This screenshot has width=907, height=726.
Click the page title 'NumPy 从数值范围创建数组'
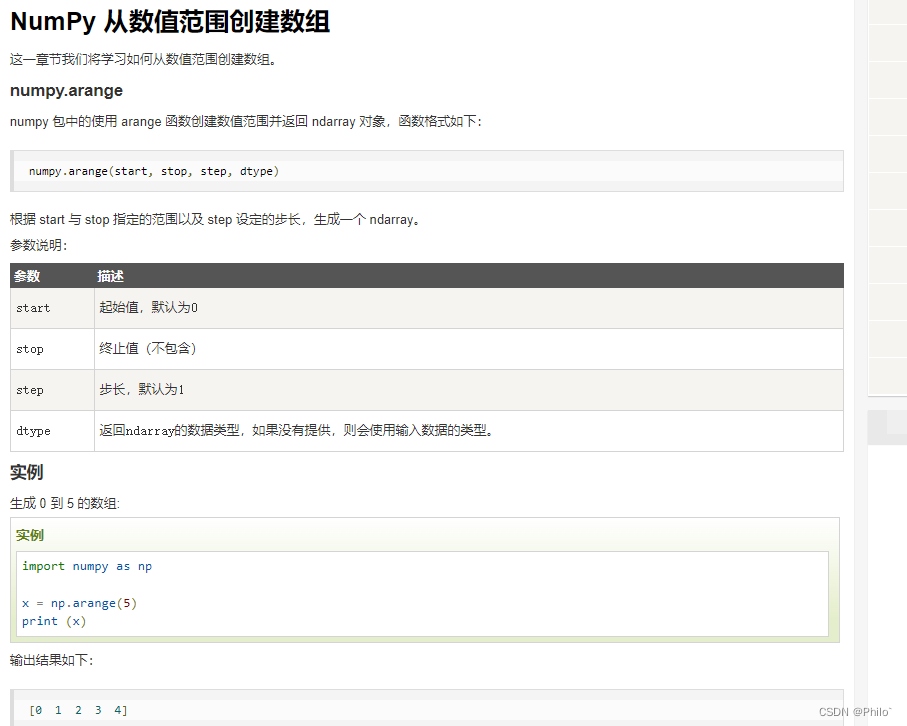(170, 22)
